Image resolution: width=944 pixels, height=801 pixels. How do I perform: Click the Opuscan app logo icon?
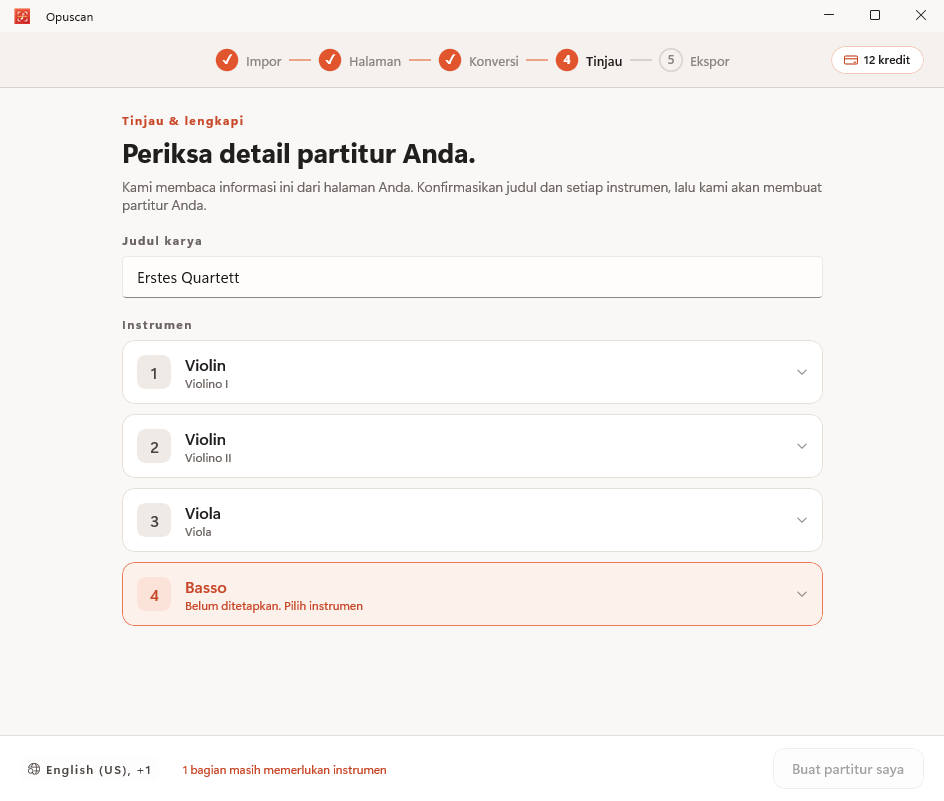(22, 16)
